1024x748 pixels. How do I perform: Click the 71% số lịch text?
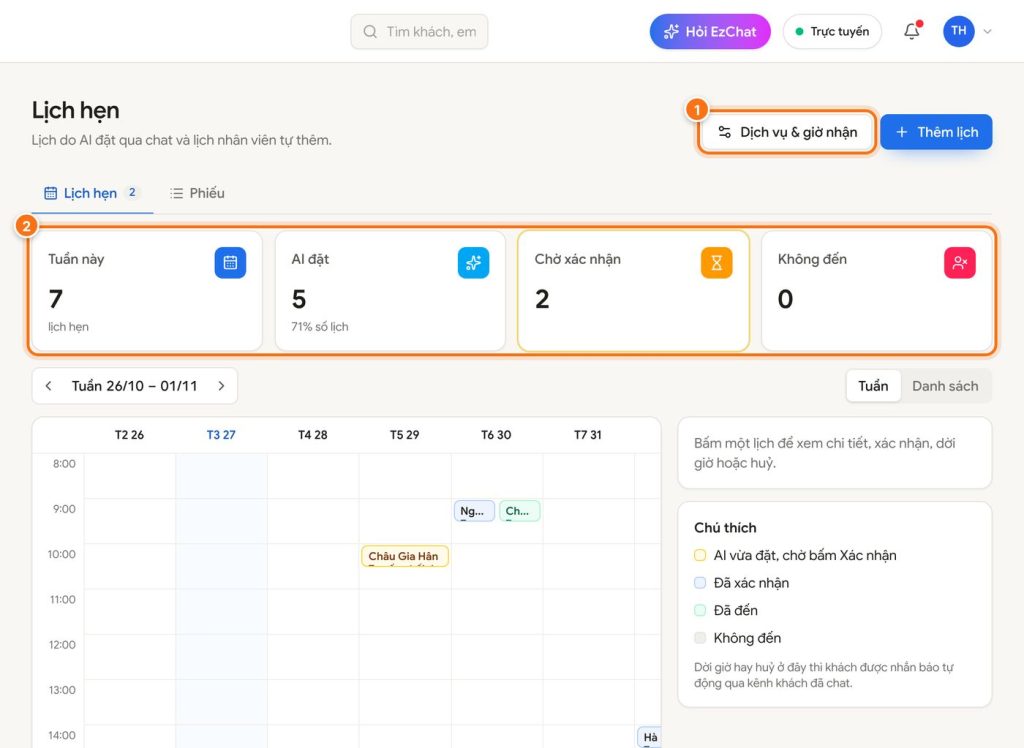click(x=320, y=327)
